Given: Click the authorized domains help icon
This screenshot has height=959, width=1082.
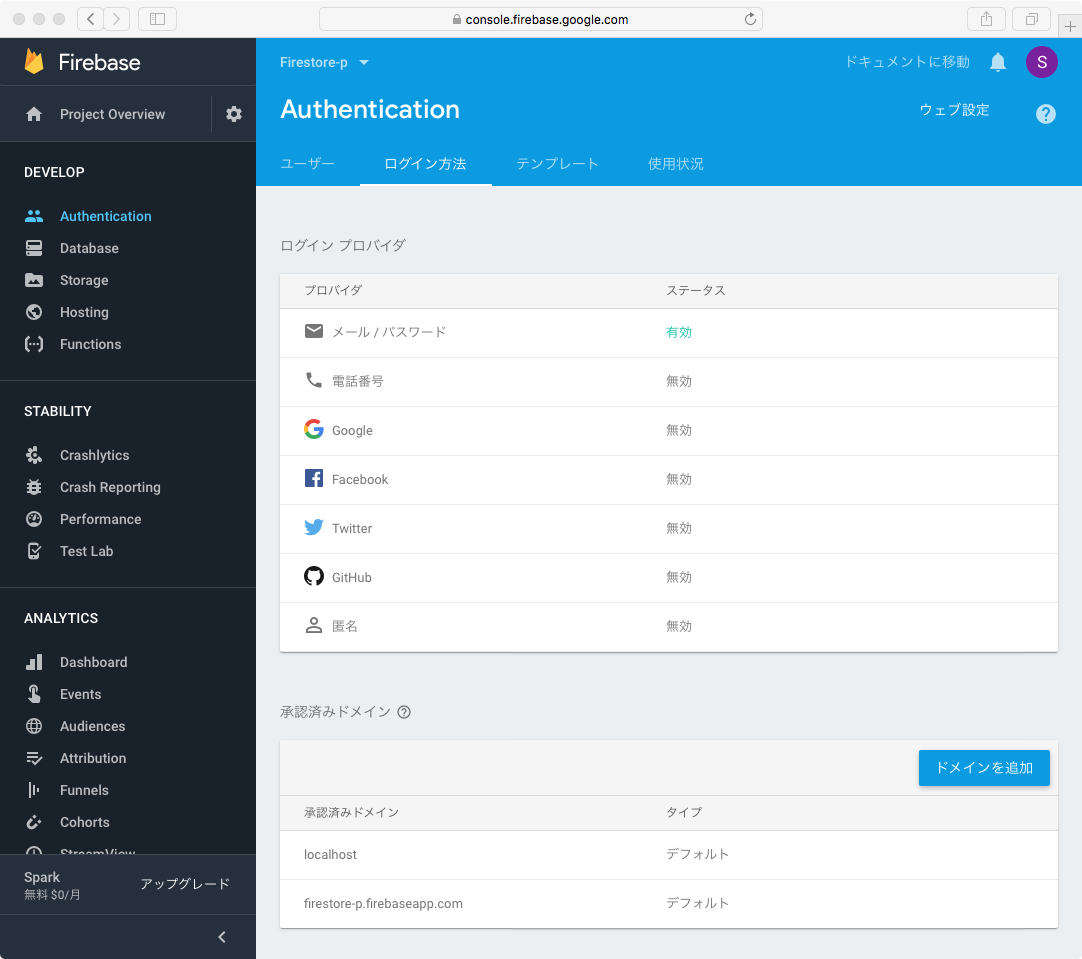Looking at the screenshot, I should [x=404, y=712].
